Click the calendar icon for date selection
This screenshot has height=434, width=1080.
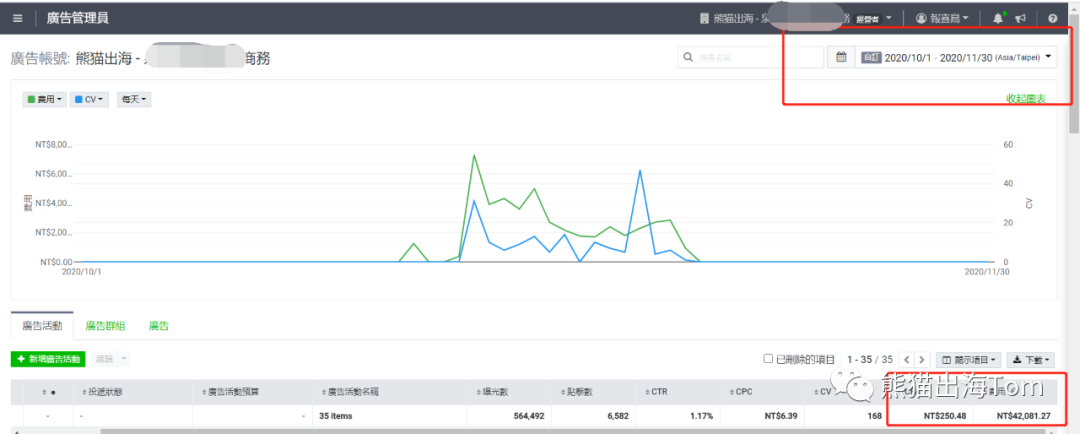click(841, 57)
